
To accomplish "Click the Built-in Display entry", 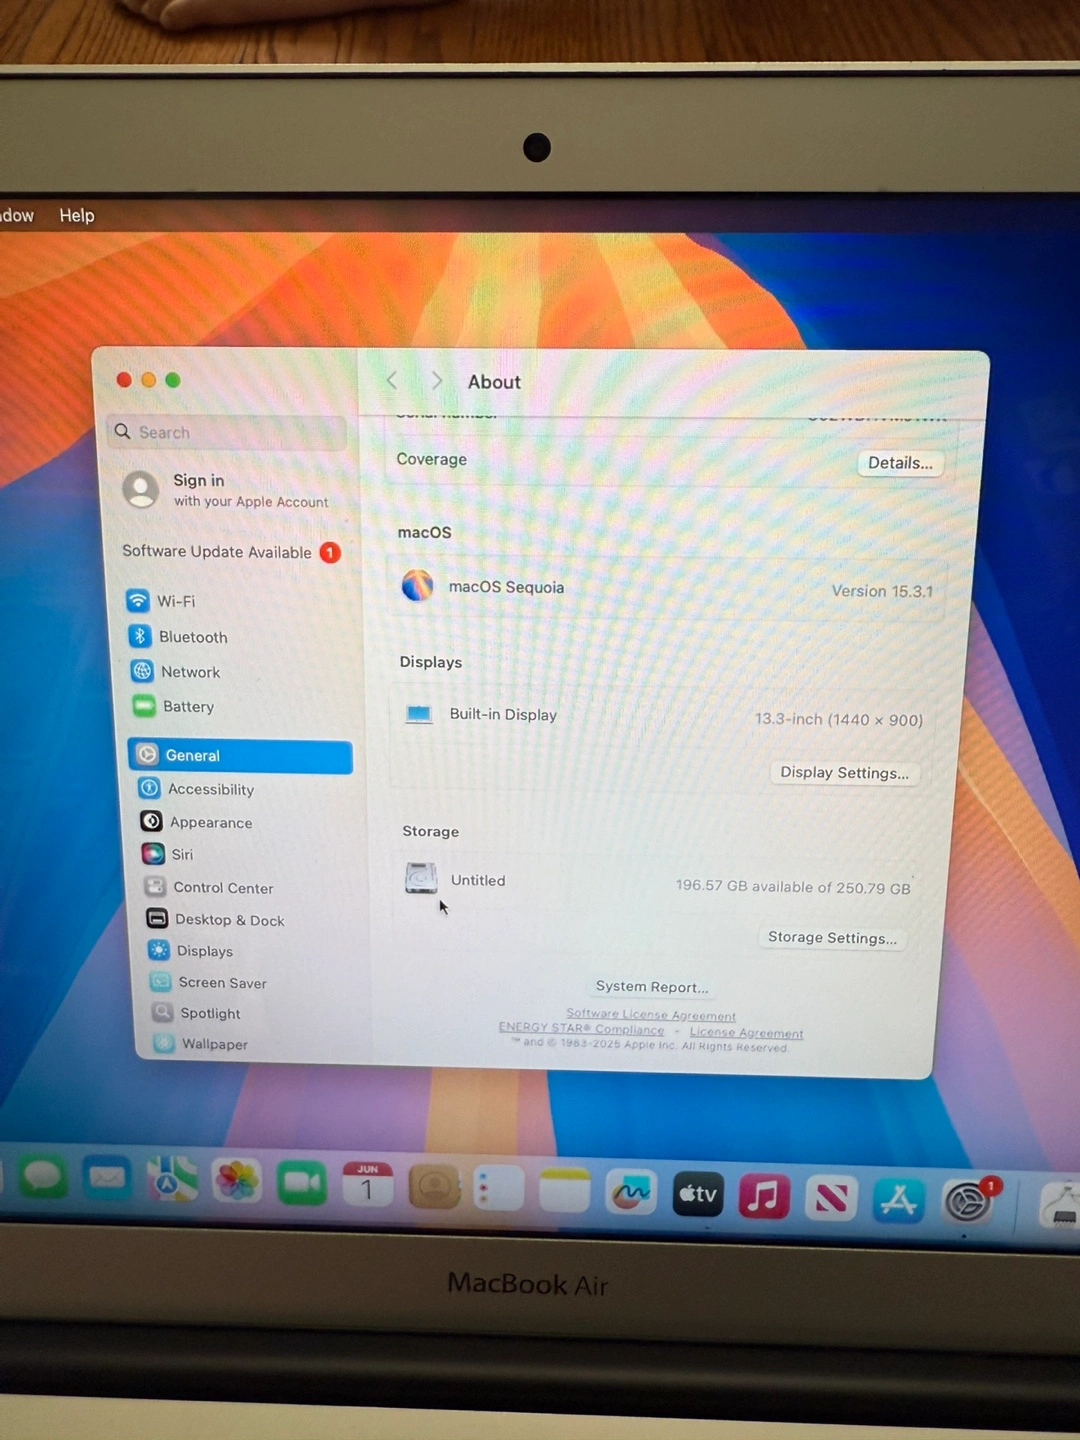I will pos(502,714).
